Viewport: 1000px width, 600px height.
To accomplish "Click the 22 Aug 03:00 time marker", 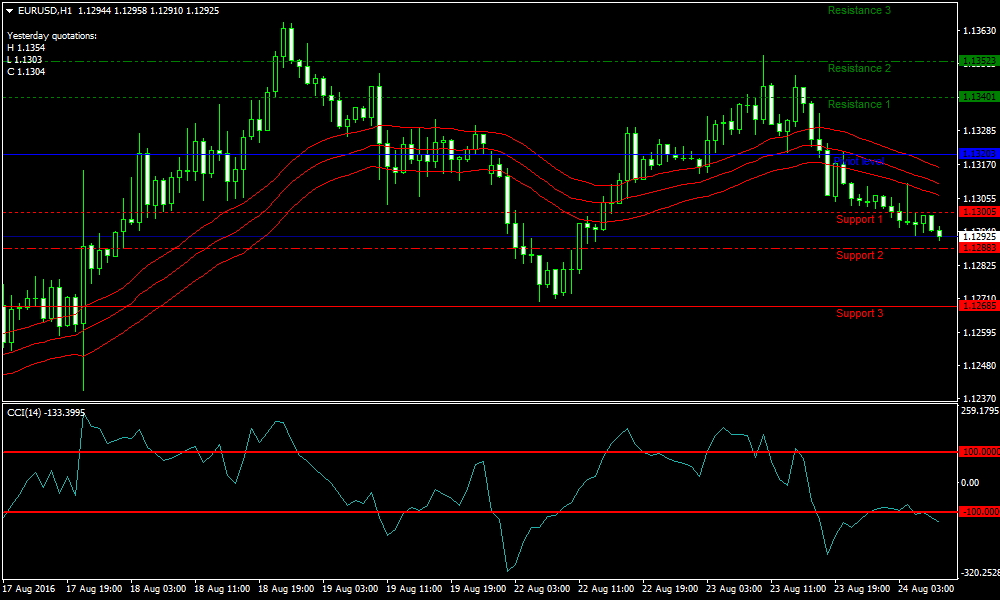I will tap(544, 589).
